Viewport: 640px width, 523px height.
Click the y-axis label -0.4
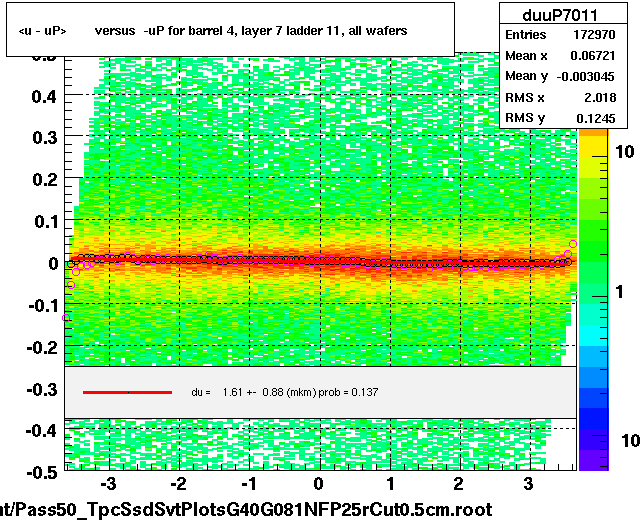42,430
